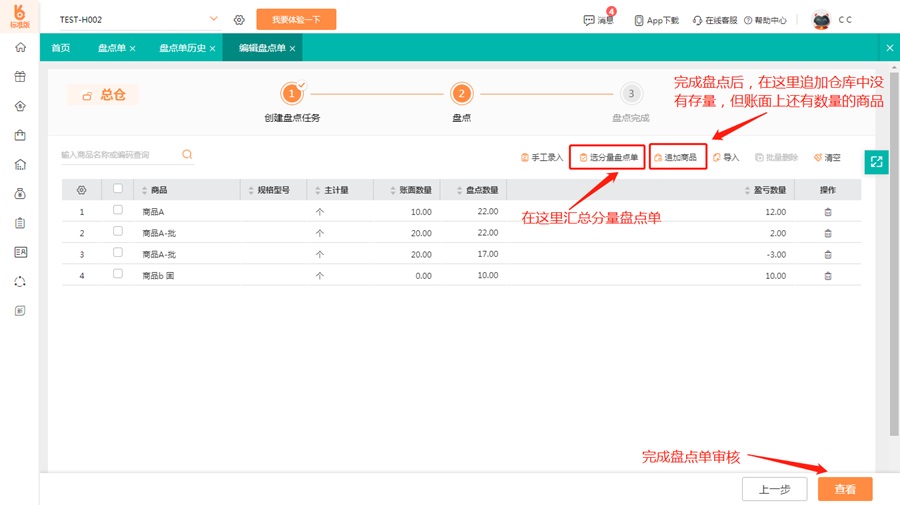This screenshot has height=505, width=900.
Task: Click 追加商品 add product button
Action: [x=677, y=157]
